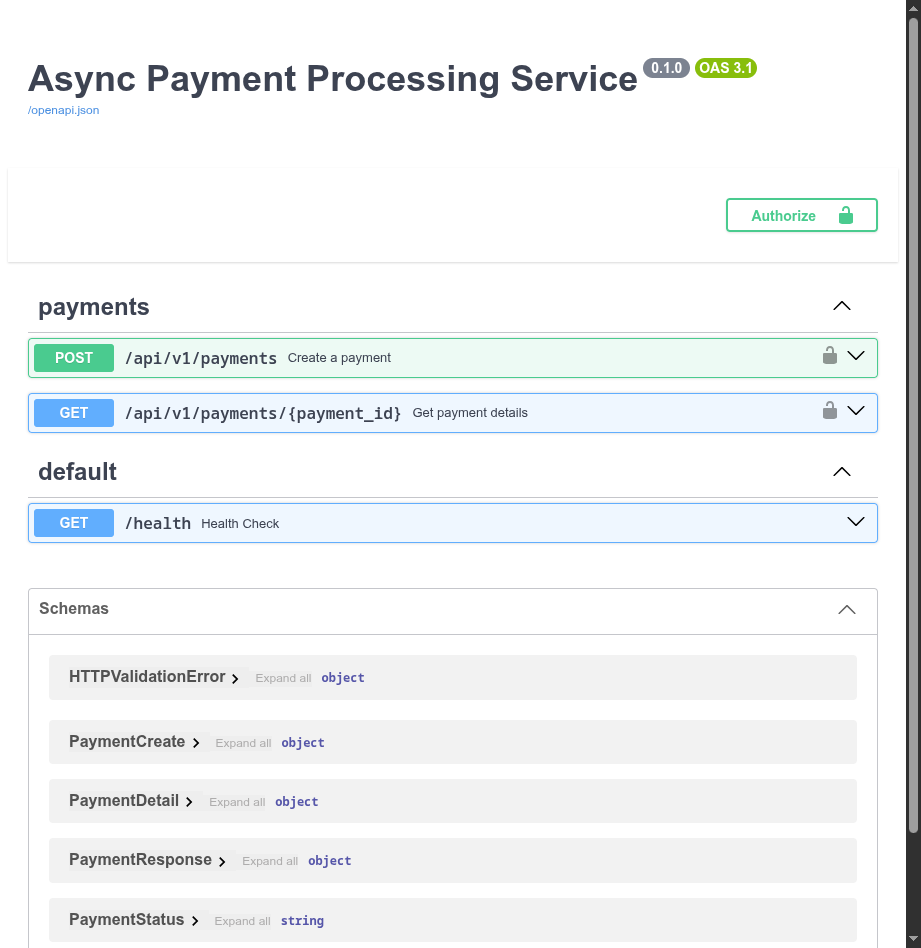Screen dimensions: 921x948
Task: Expand the GET /health operation chevron
Action: [x=856, y=521]
